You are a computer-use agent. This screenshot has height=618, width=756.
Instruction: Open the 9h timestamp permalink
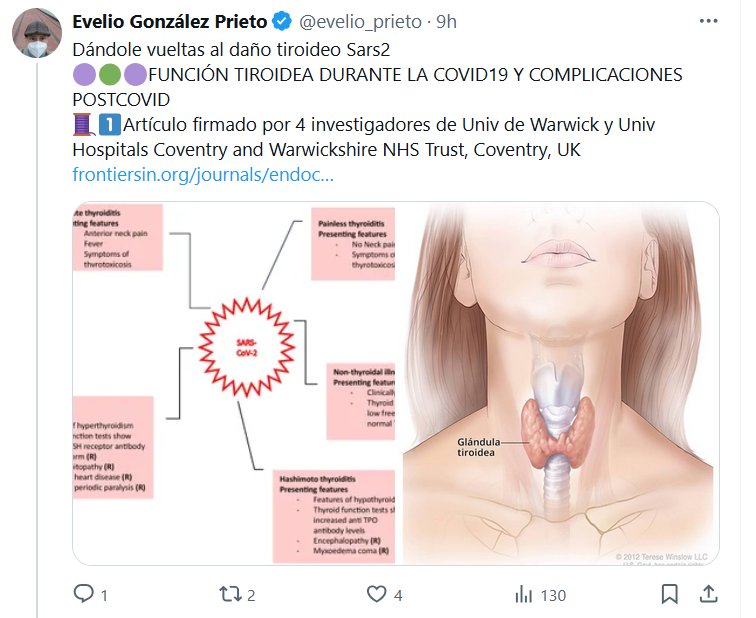[446, 22]
